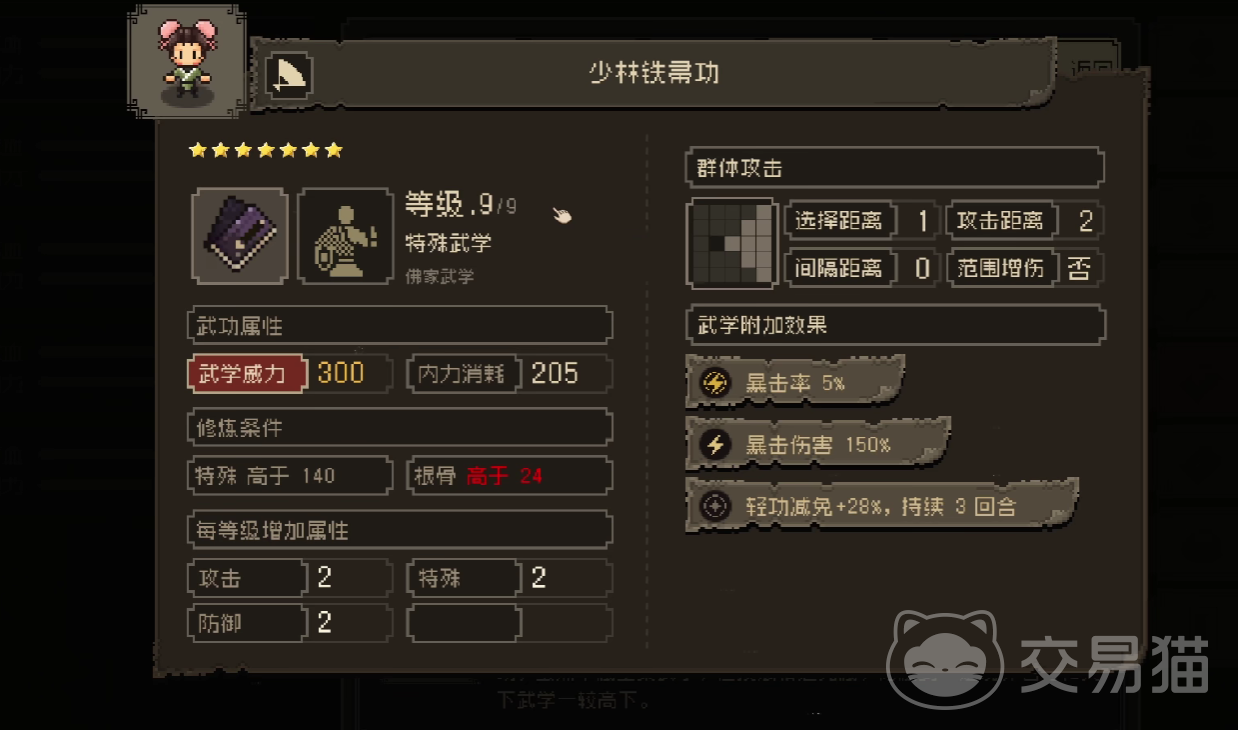Click the 特殊 高于 140 requirement
The image size is (1238, 730).
pyautogui.click(x=290, y=476)
